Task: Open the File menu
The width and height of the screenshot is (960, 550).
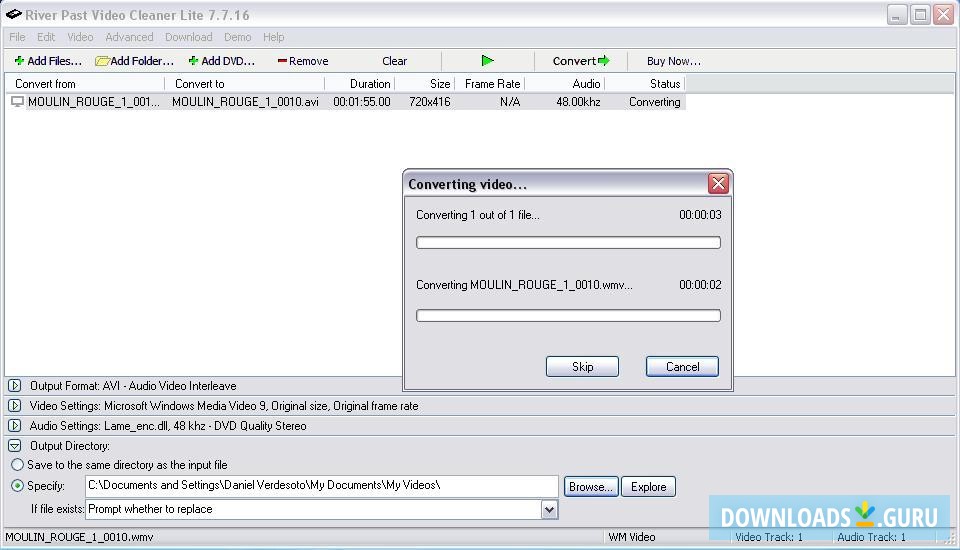Action: click(x=17, y=37)
